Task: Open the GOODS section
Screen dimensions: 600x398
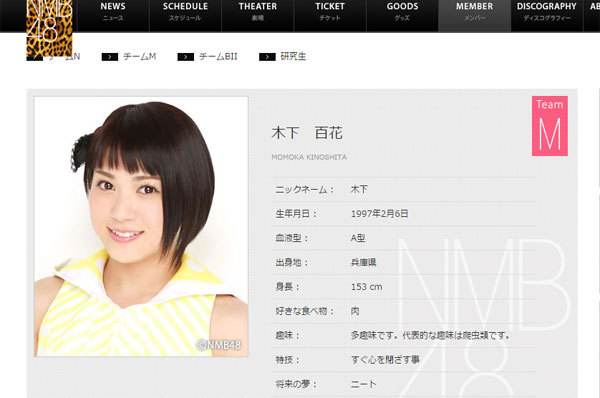Action: (x=402, y=16)
